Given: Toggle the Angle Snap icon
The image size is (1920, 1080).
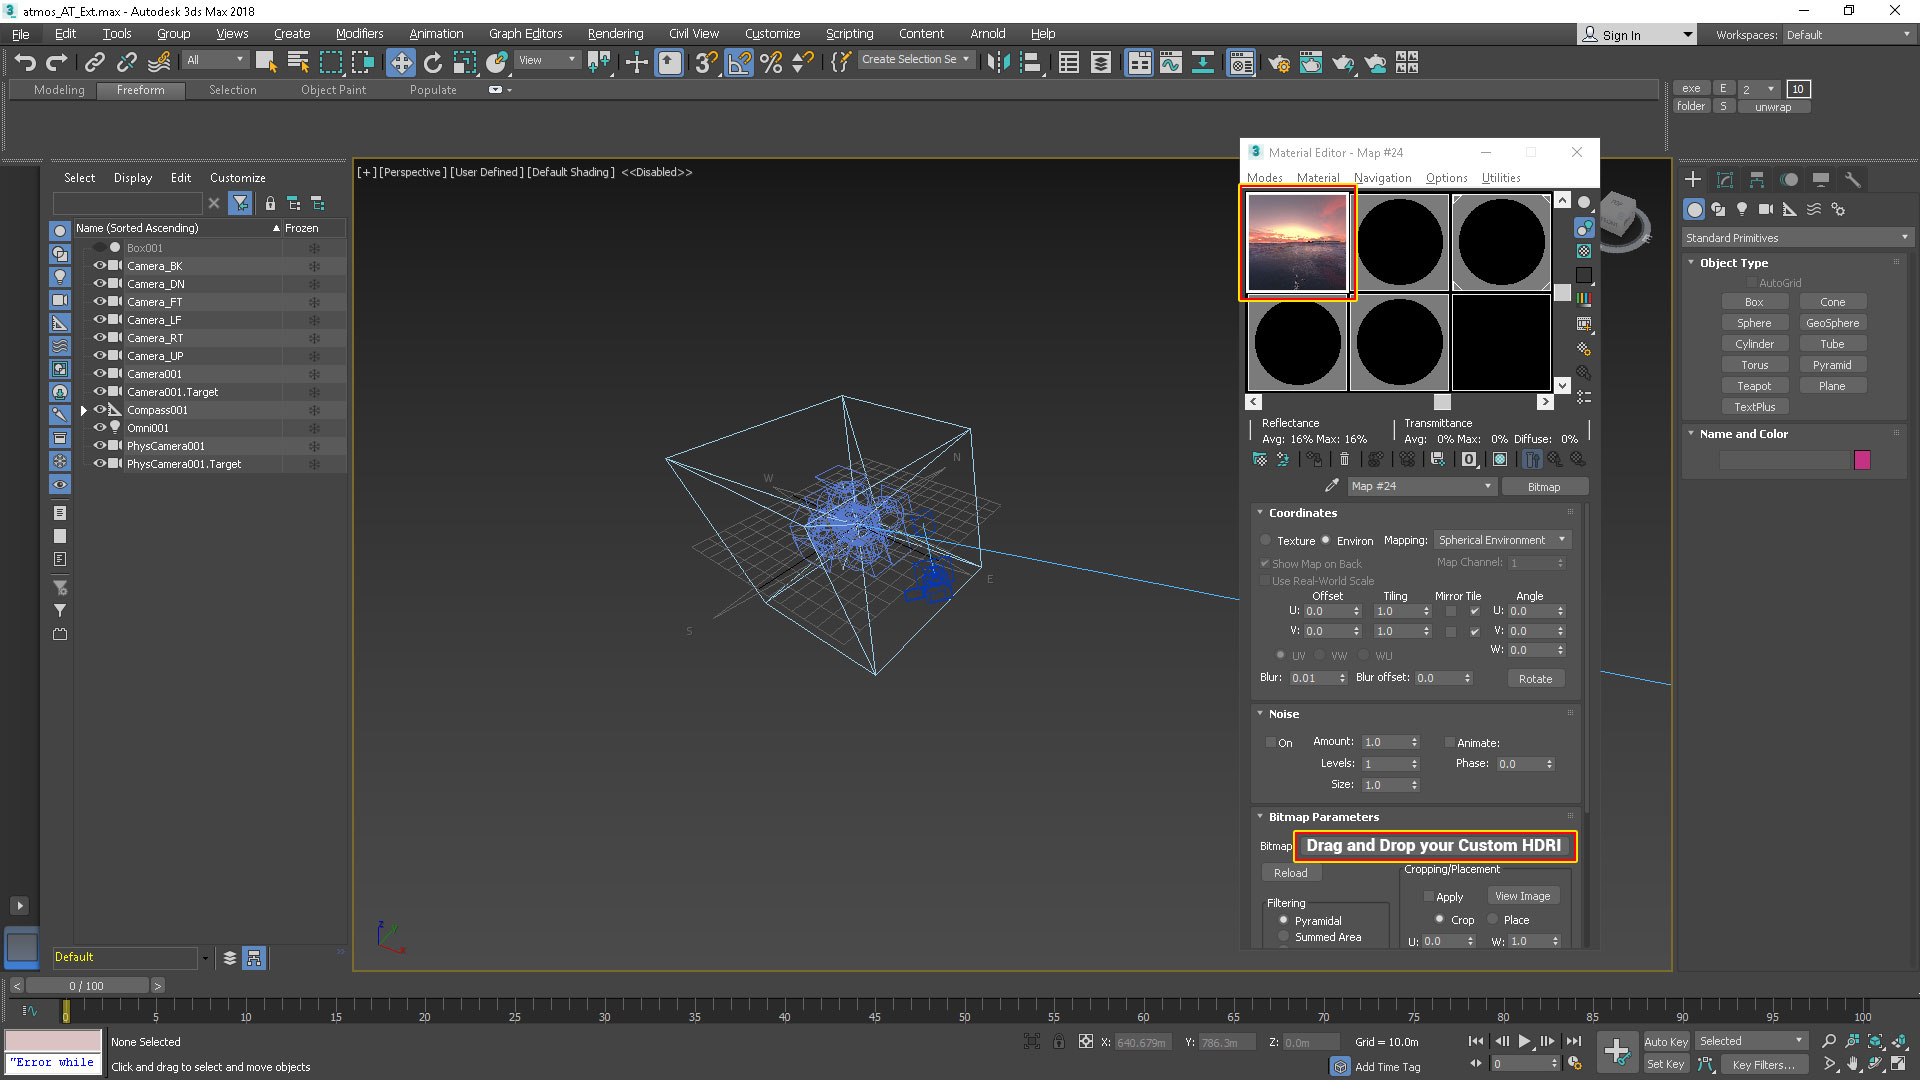Looking at the screenshot, I should [739, 62].
